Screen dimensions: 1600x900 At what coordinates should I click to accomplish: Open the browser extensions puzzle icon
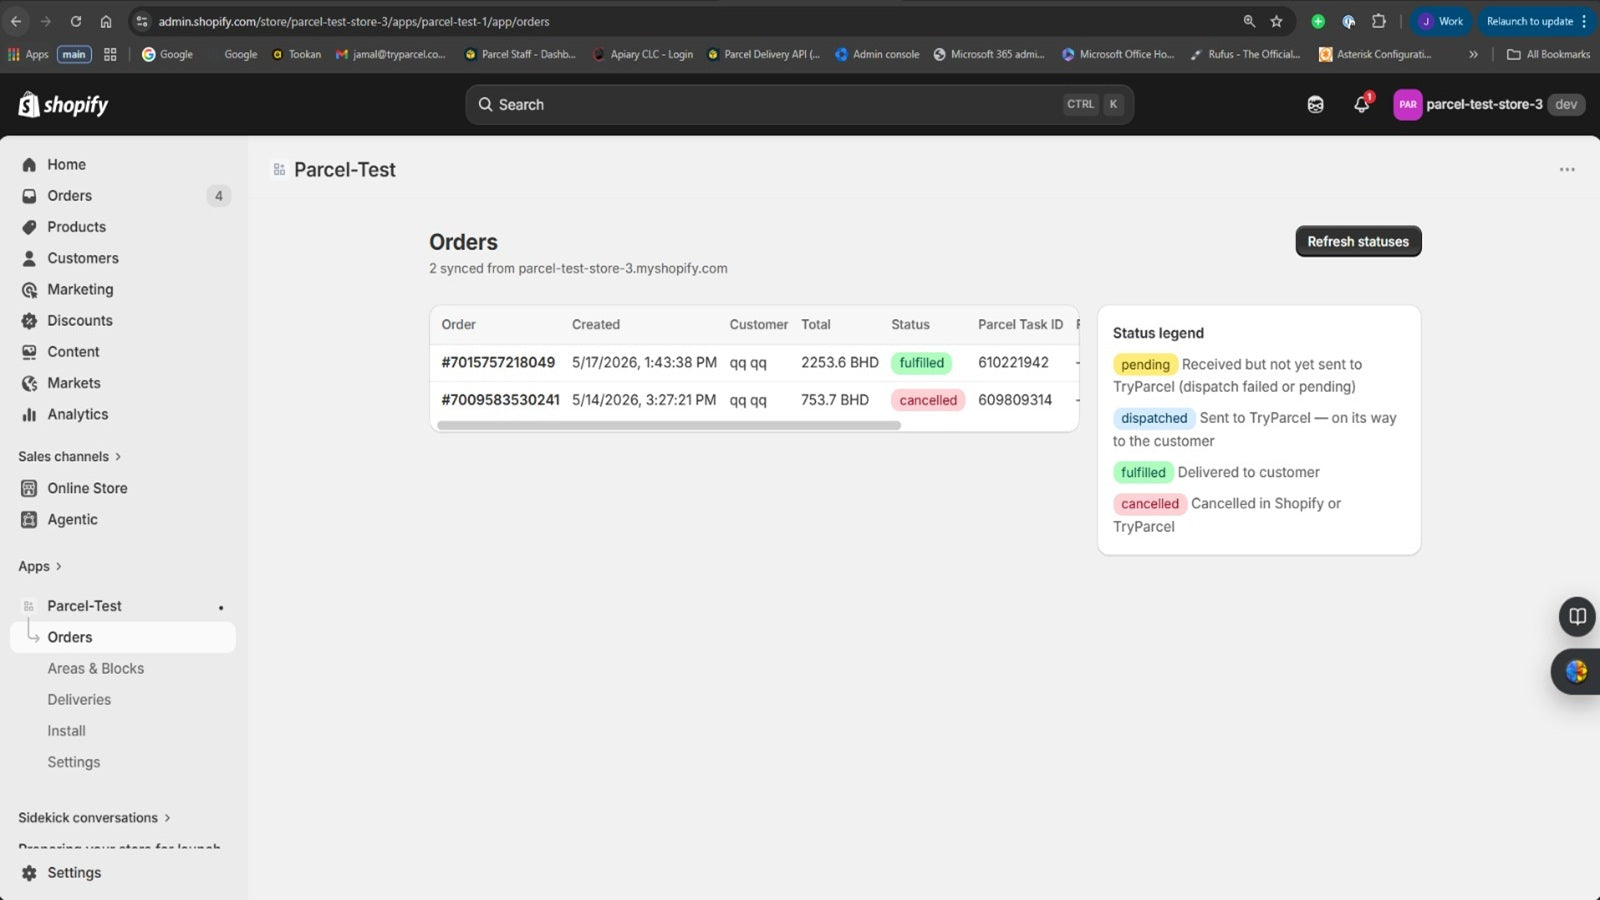point(1379,21)
